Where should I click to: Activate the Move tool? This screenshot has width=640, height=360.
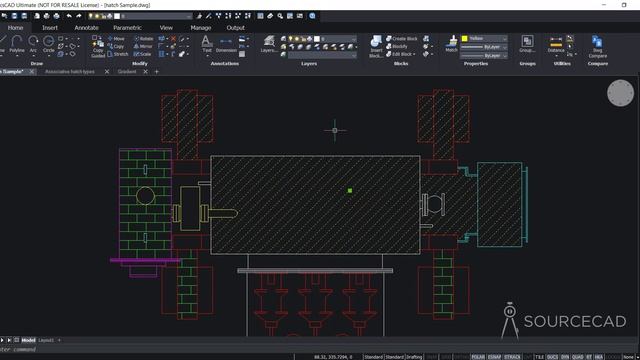tap(116, 38)
